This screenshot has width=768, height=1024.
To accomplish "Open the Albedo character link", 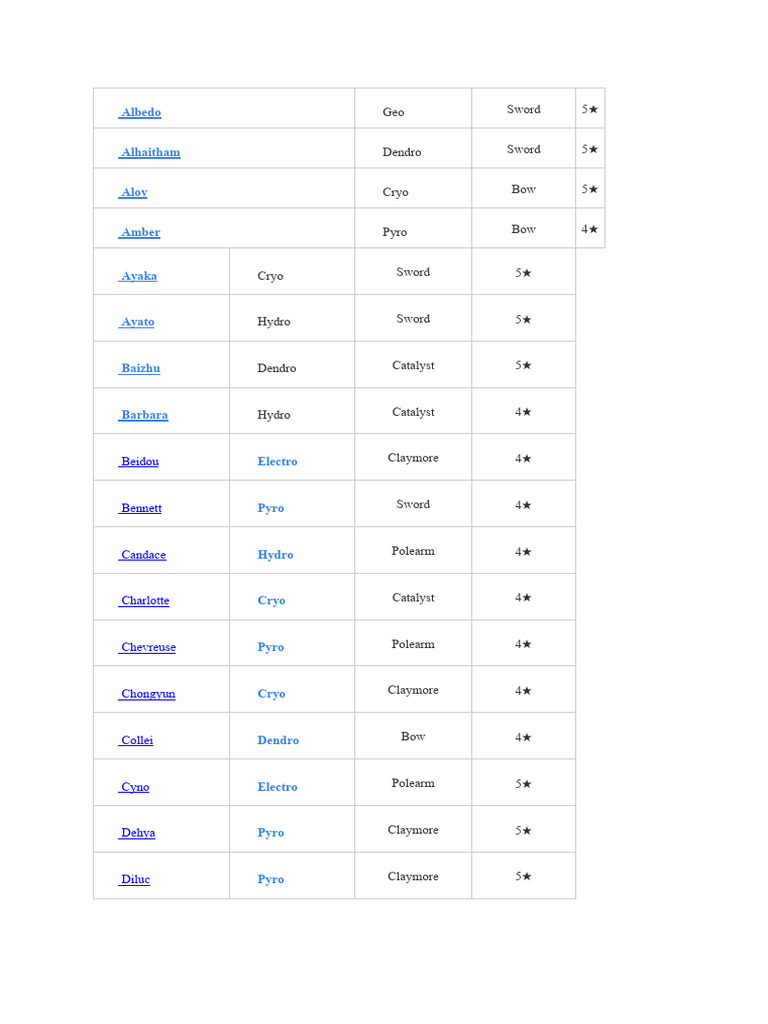I will (x=141, y=113).
